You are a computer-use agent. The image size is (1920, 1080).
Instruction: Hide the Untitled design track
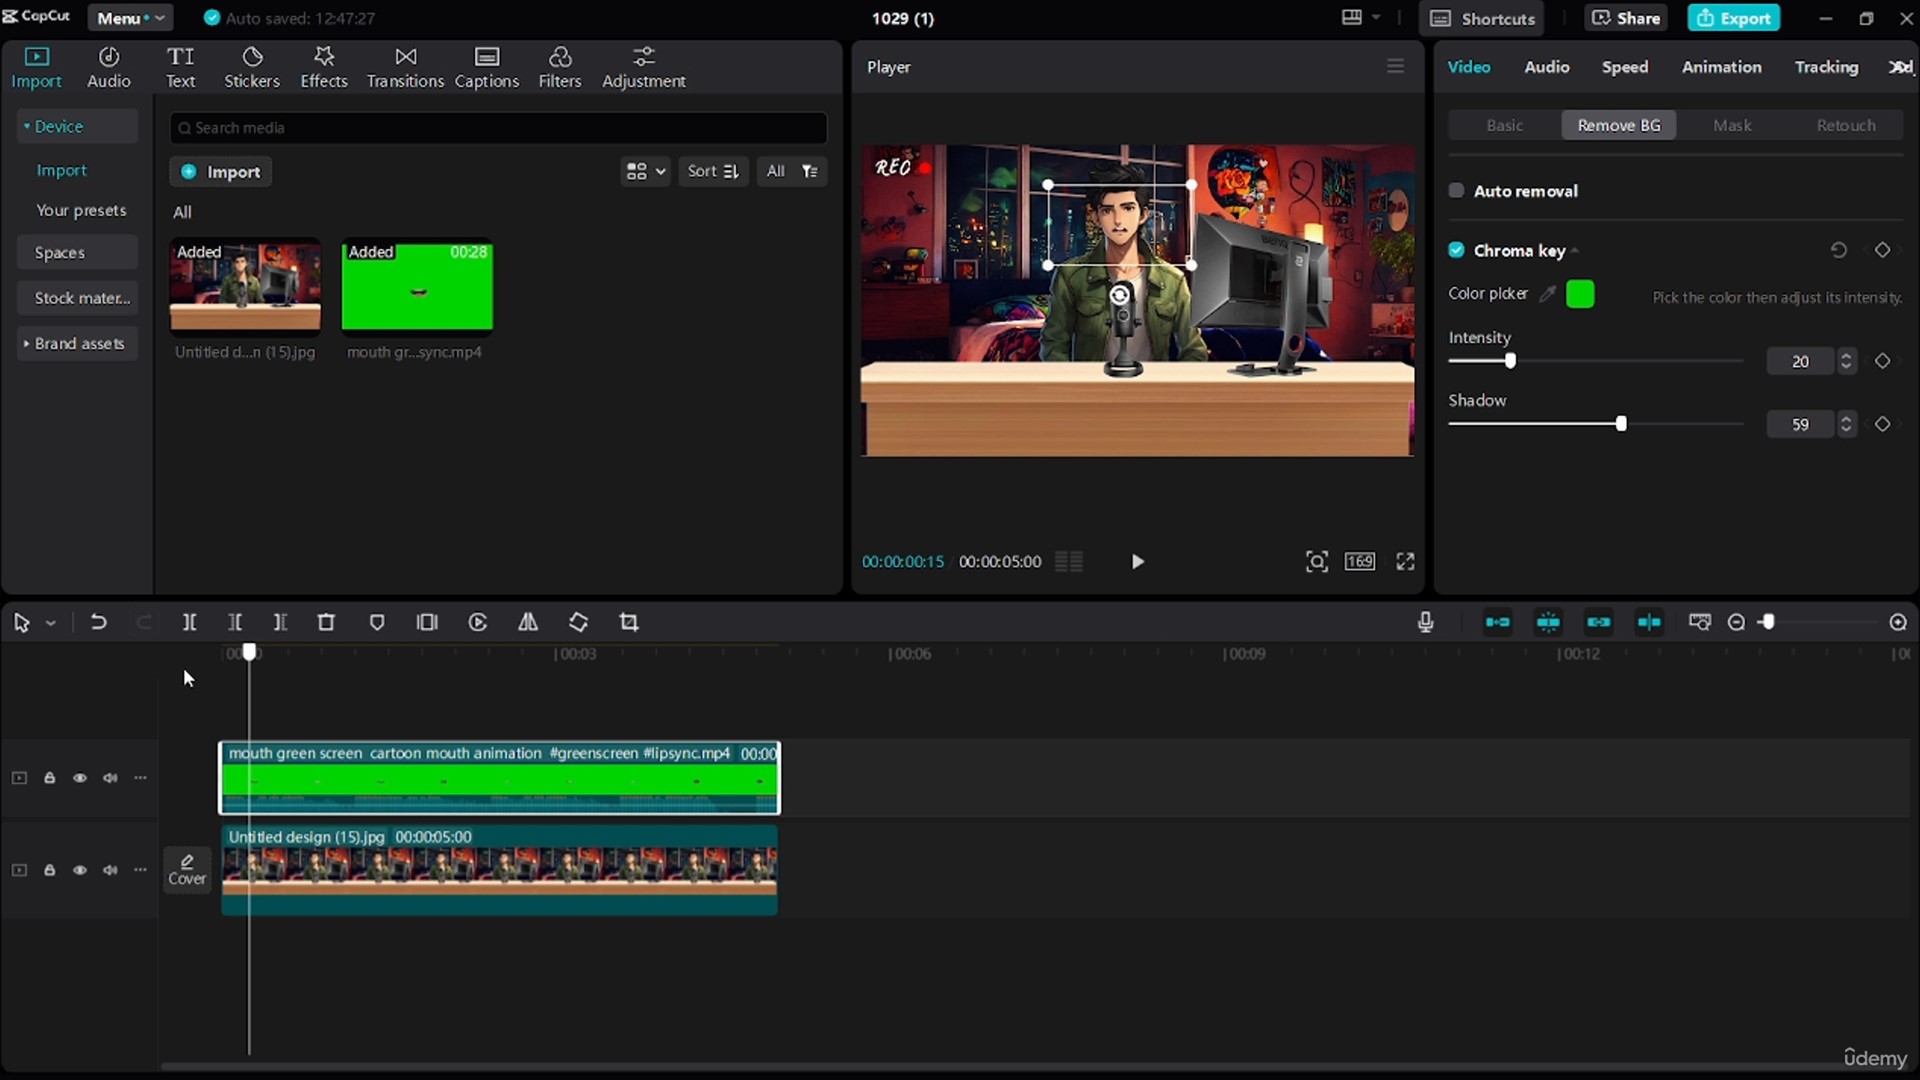pyautogui.click(x=79, y=870)
